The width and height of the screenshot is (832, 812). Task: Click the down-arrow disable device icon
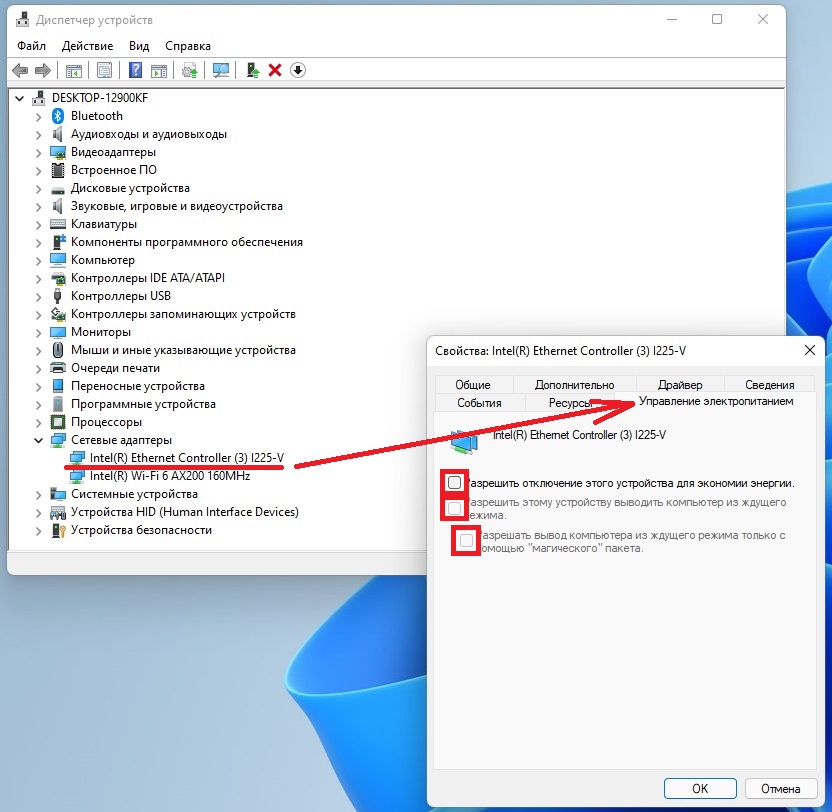(298, 70)
